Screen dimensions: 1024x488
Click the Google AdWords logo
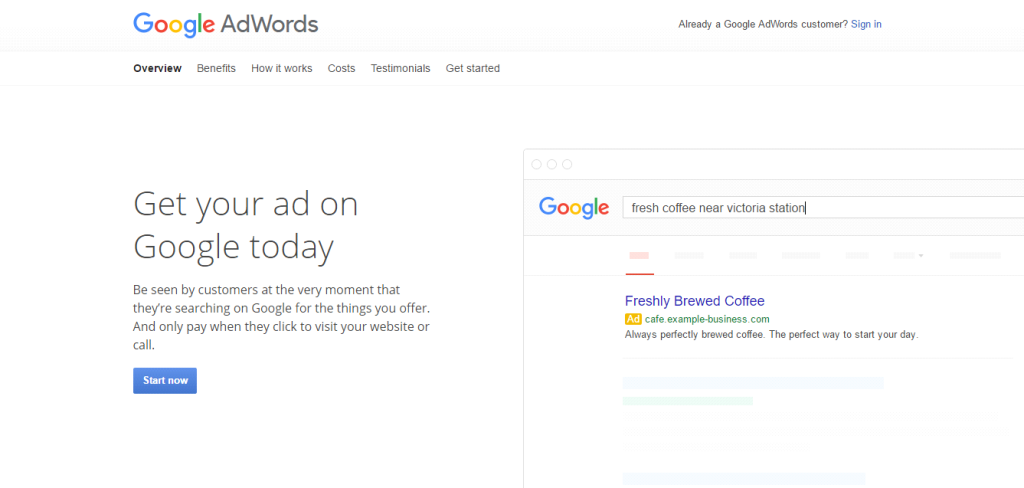[x=225, y=24]
